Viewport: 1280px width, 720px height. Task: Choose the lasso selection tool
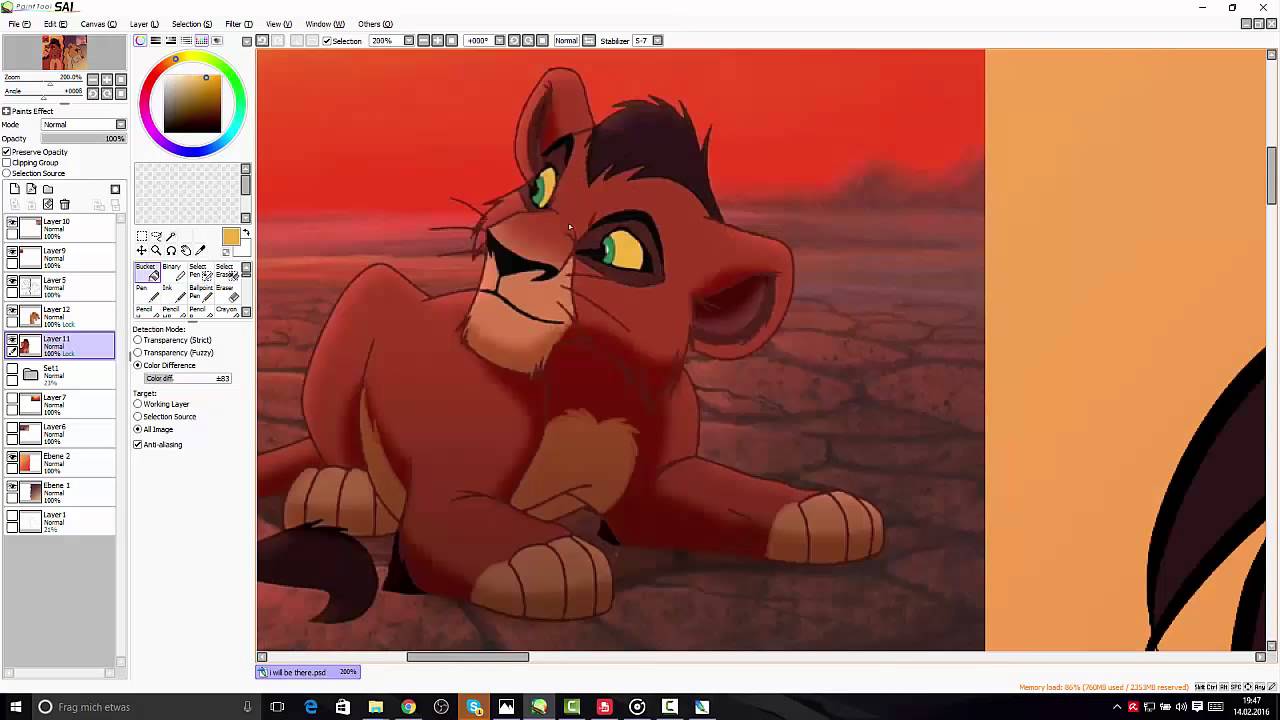click(156, 236)
